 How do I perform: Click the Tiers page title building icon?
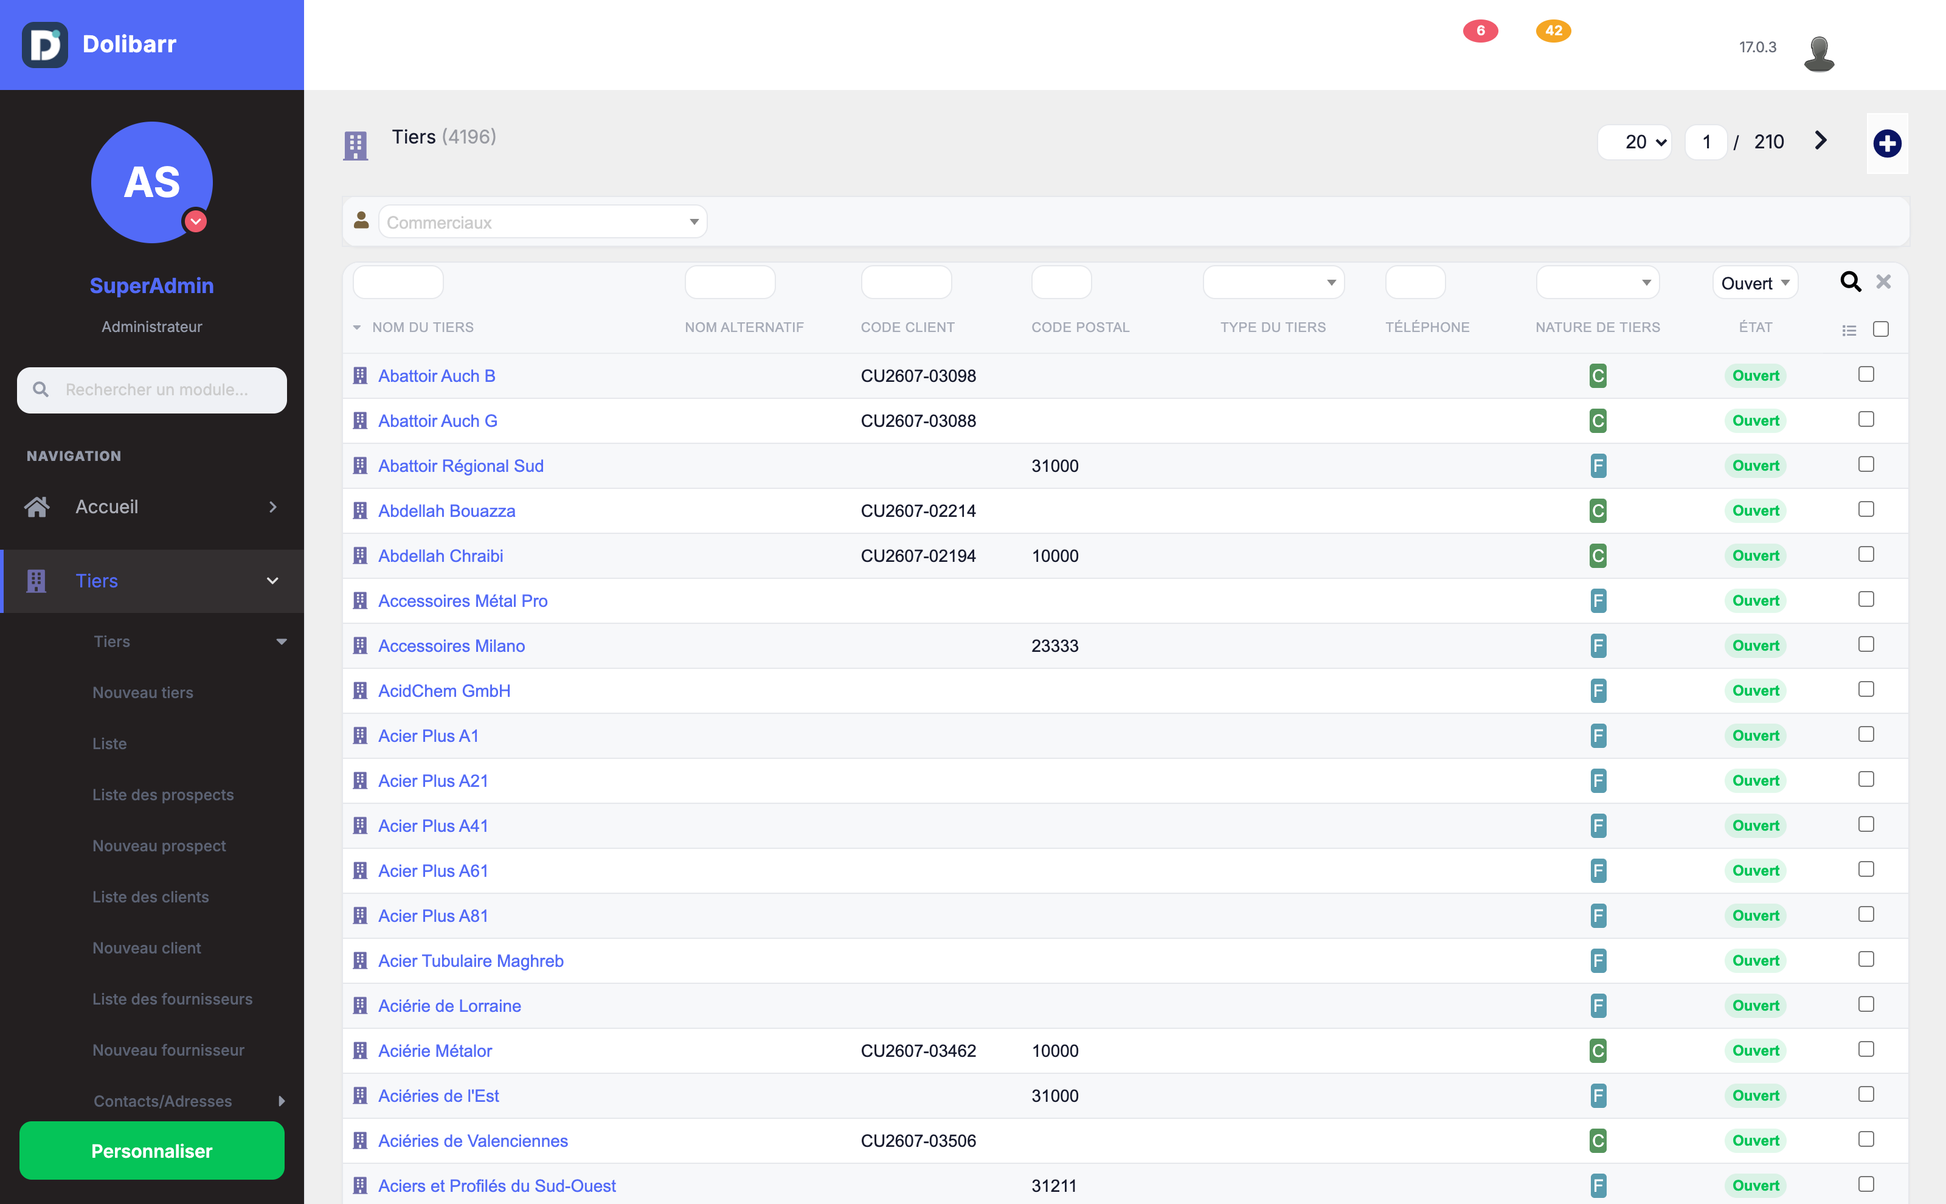pos(355,145)
